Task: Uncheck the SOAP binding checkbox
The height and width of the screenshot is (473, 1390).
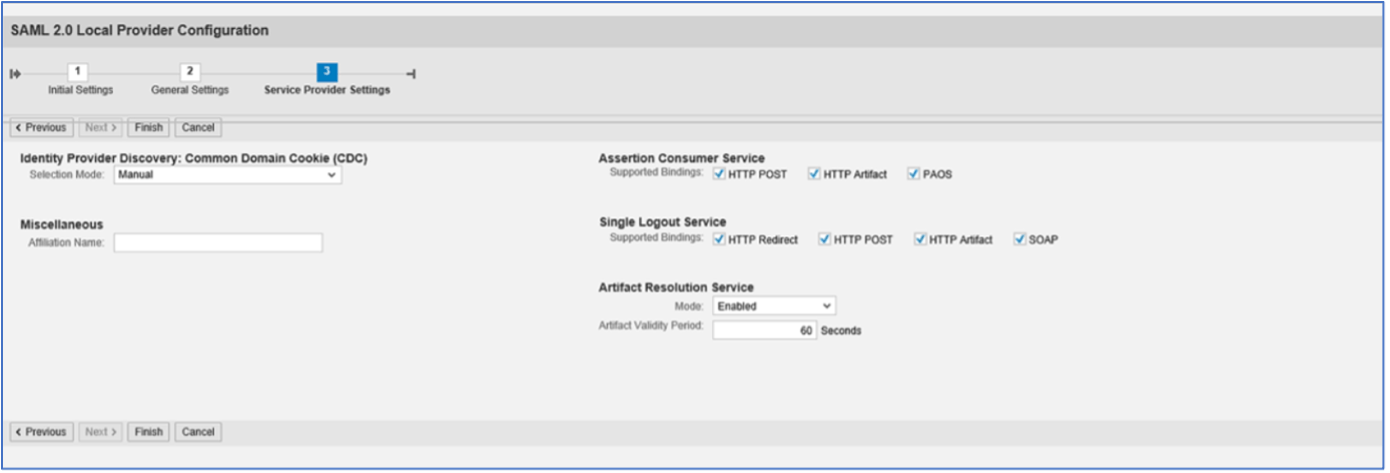Action: pos(1020,240)
